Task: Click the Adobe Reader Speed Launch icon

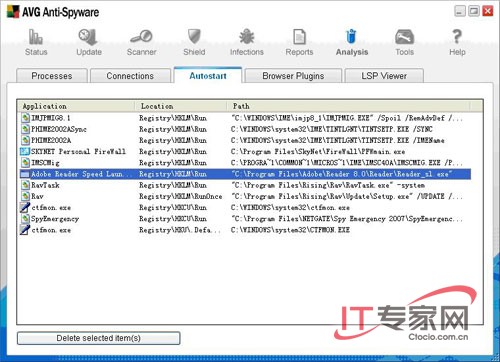Action: [x=25, y=174]
